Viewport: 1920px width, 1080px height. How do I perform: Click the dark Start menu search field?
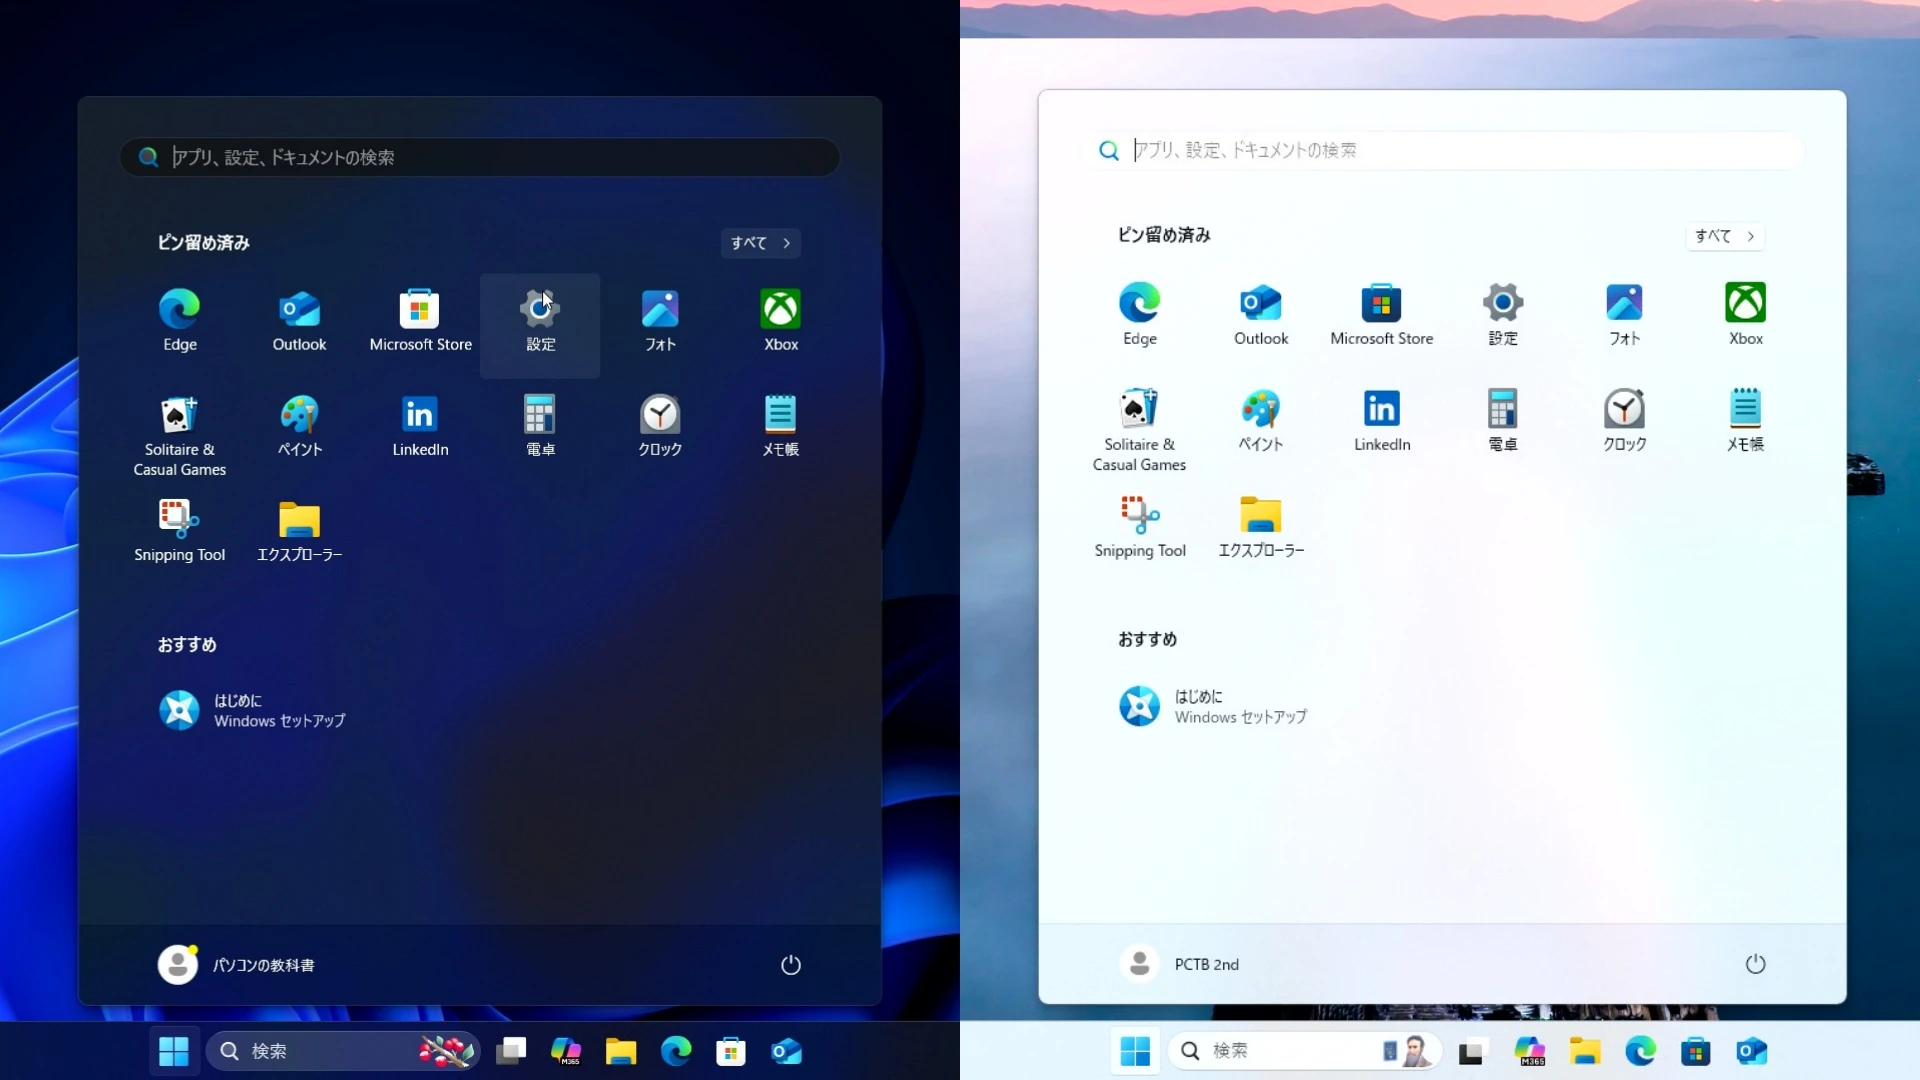[480, 157]
